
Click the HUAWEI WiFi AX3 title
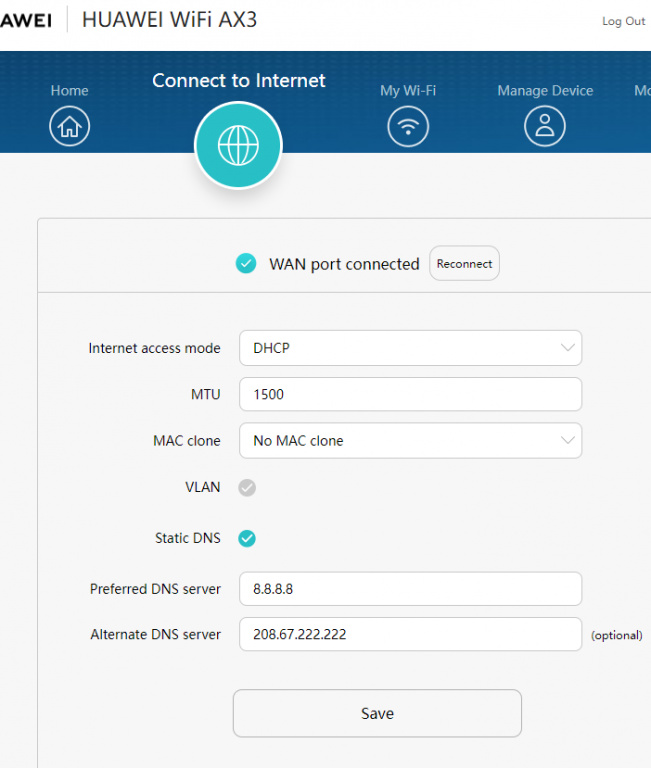point(169,20)
